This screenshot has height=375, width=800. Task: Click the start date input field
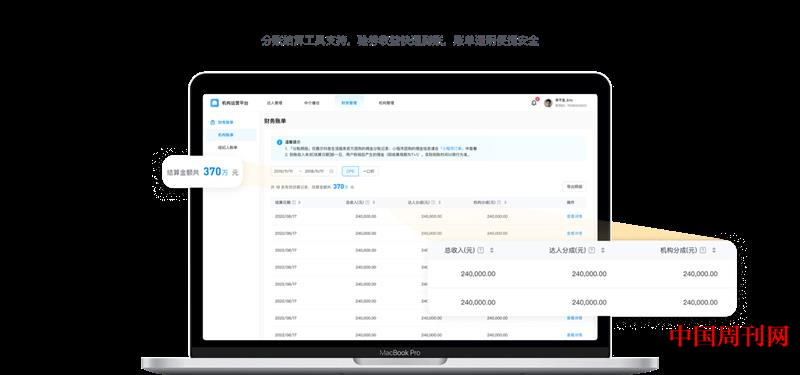point(284,171)
